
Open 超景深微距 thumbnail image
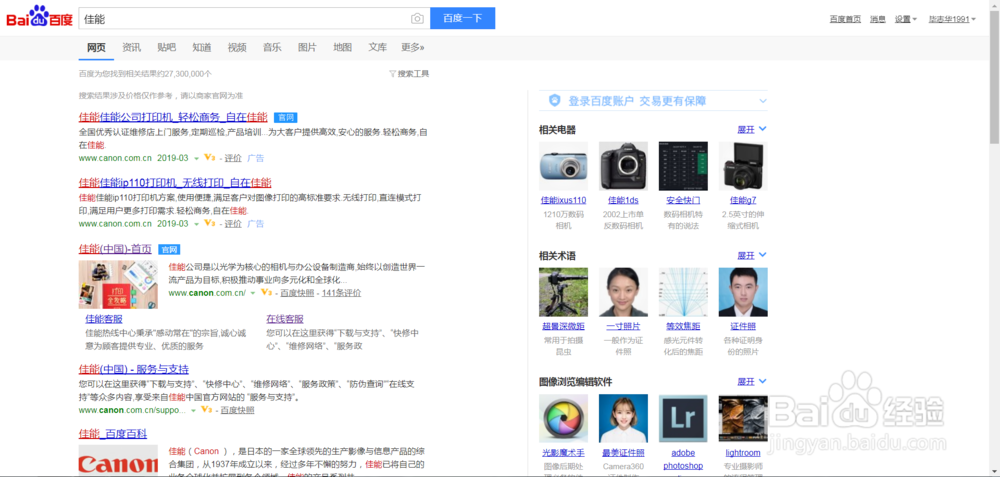tap(563, 292)
